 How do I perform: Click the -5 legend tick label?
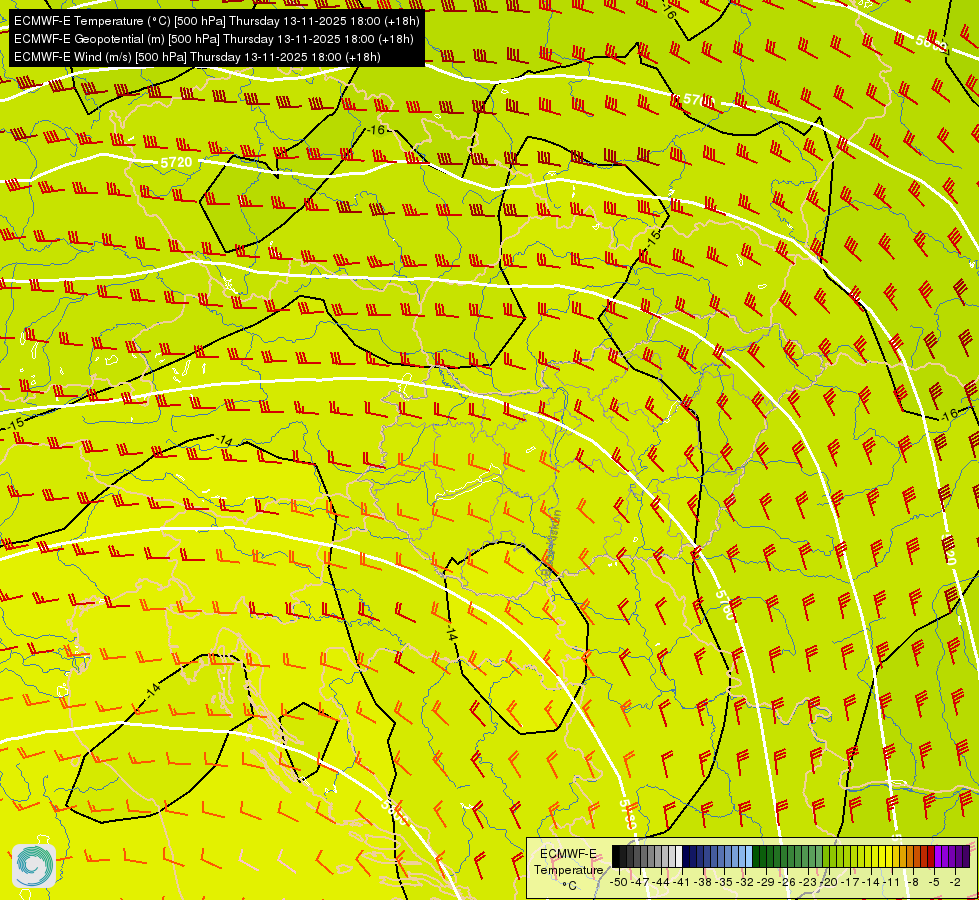click(x=934, y=882)
